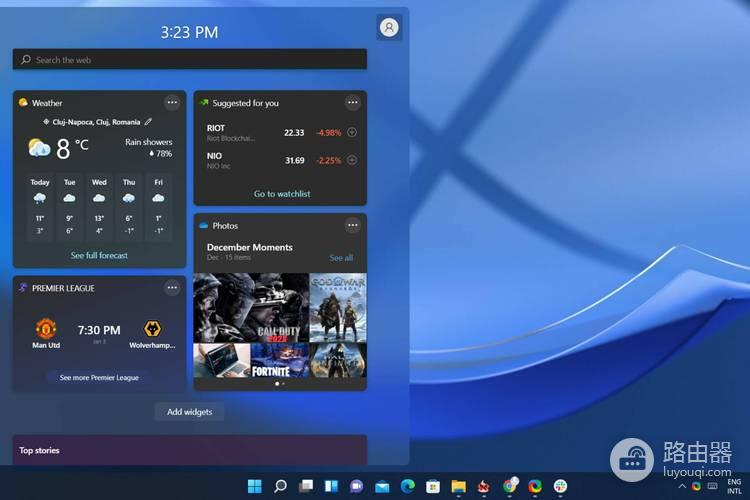This screenshot has width=750, height=500.
Task: Click Go to watchlist link
Action: pyautogui.click(x=281, y=194)
